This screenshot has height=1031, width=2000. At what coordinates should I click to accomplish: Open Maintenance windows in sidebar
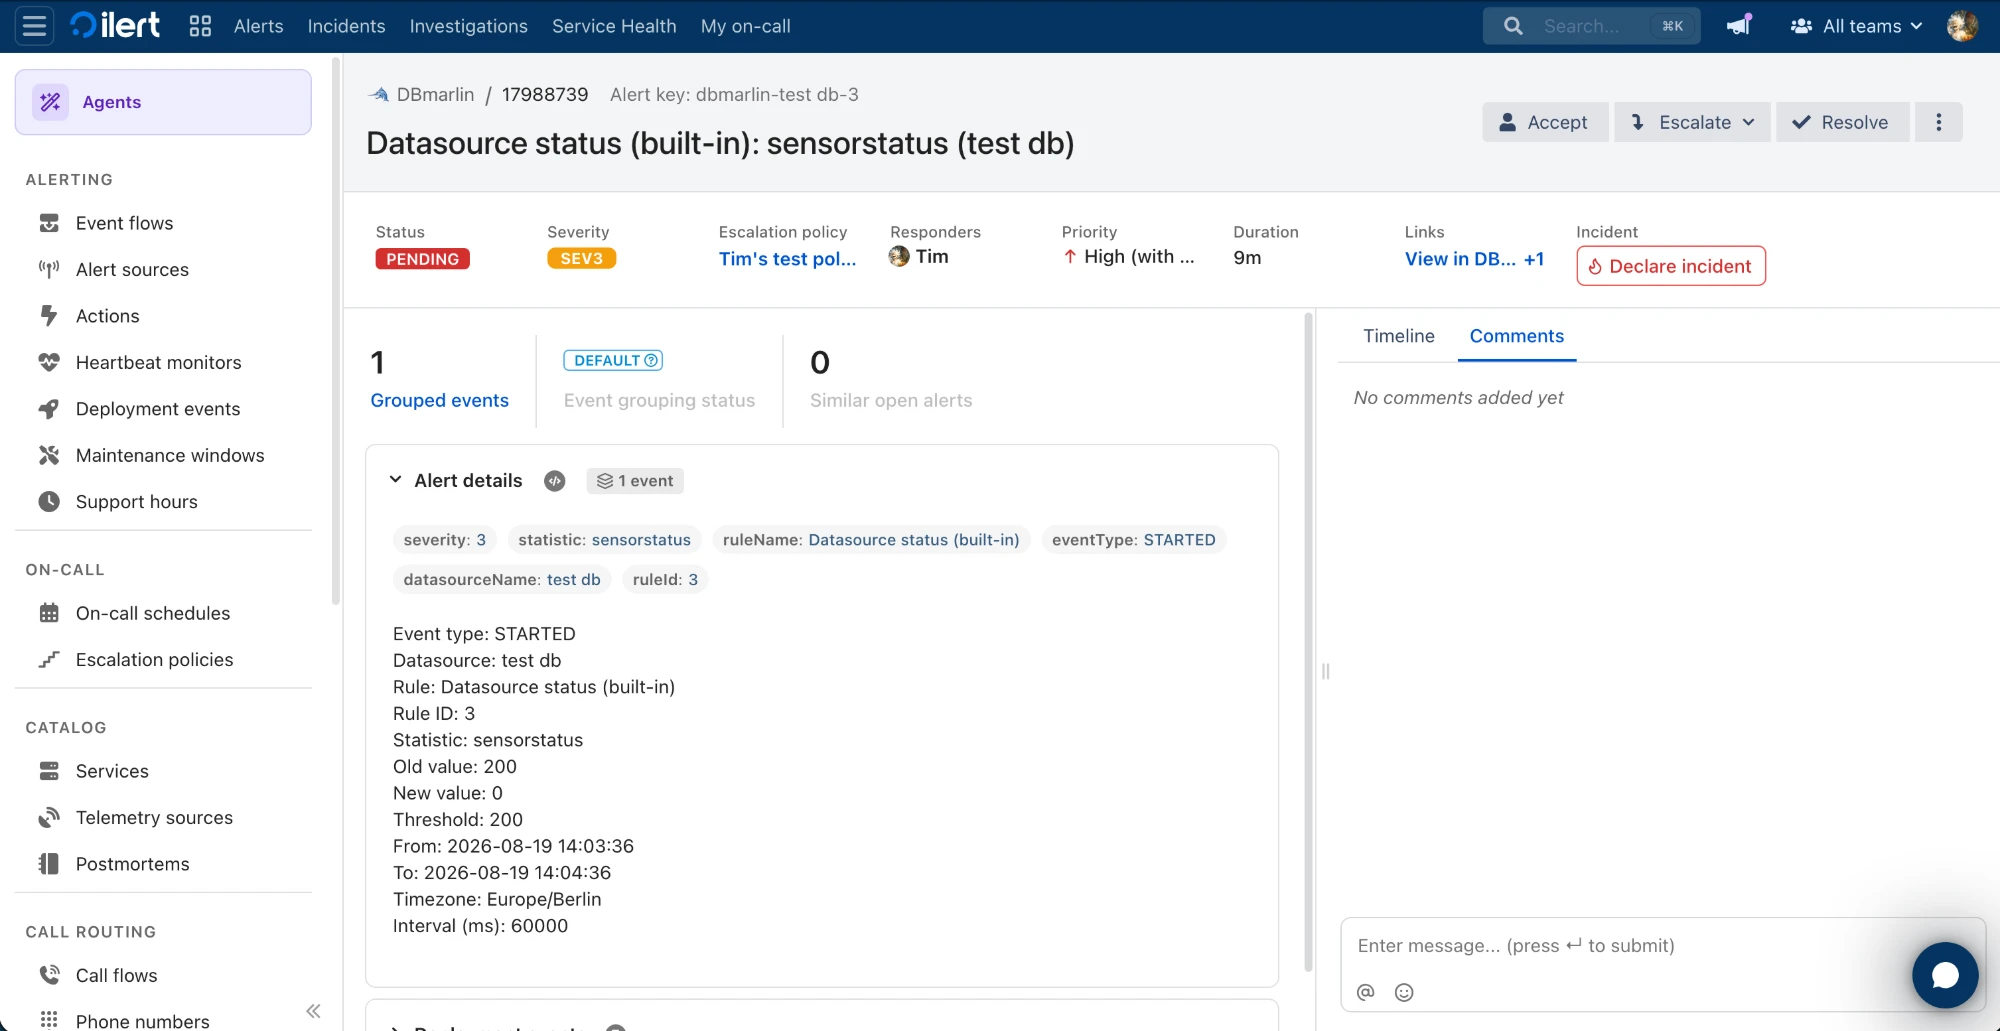[x=170, y=456]
